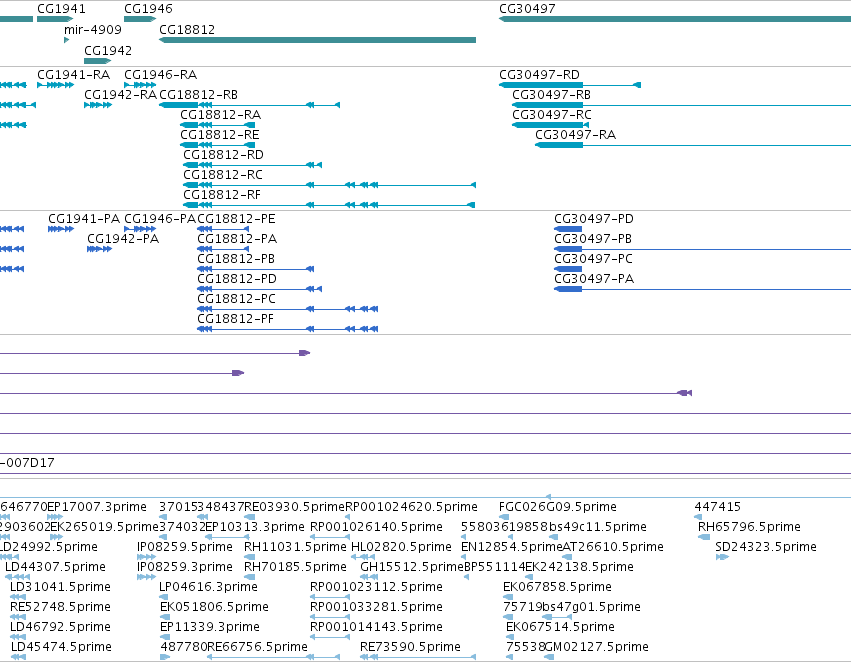Click transcript CG30497-RB label

(x=551, y=94)
